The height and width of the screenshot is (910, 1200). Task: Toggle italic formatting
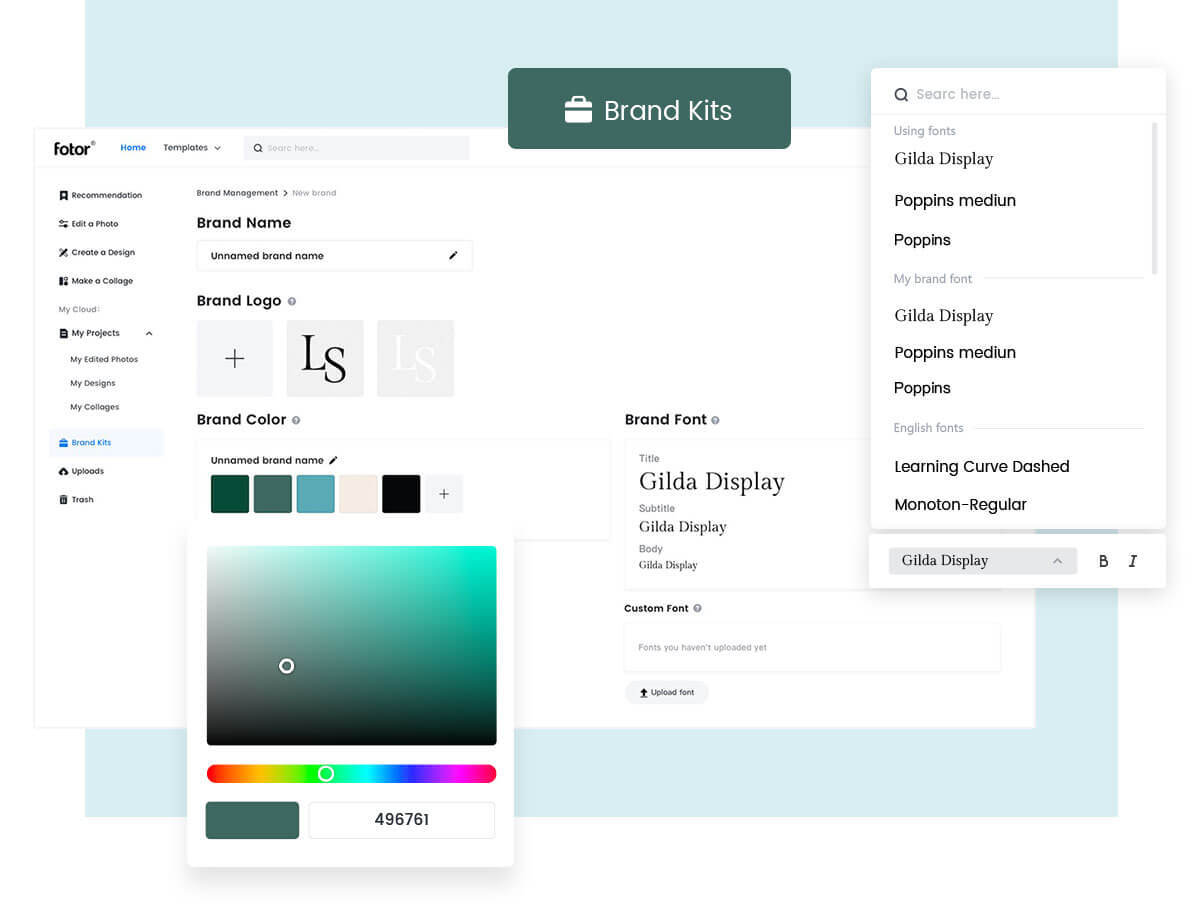[x=1133, y=561]
